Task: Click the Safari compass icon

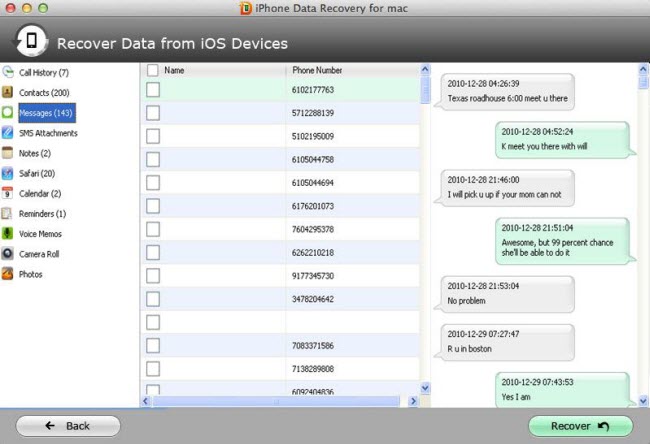Action: coord(9,173)
